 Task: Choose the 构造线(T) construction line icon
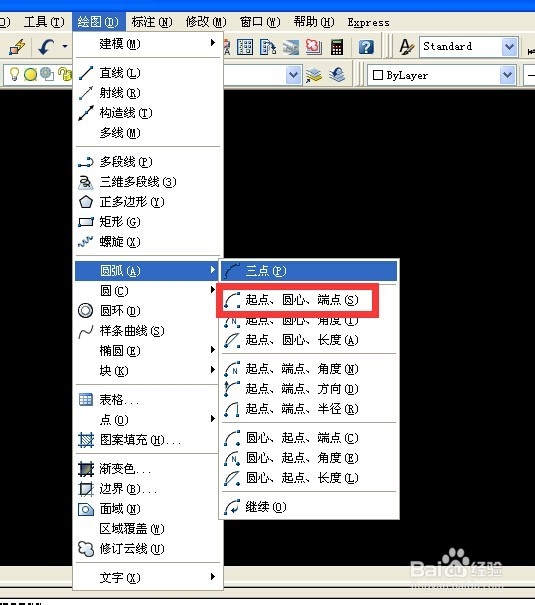(86, 113)
